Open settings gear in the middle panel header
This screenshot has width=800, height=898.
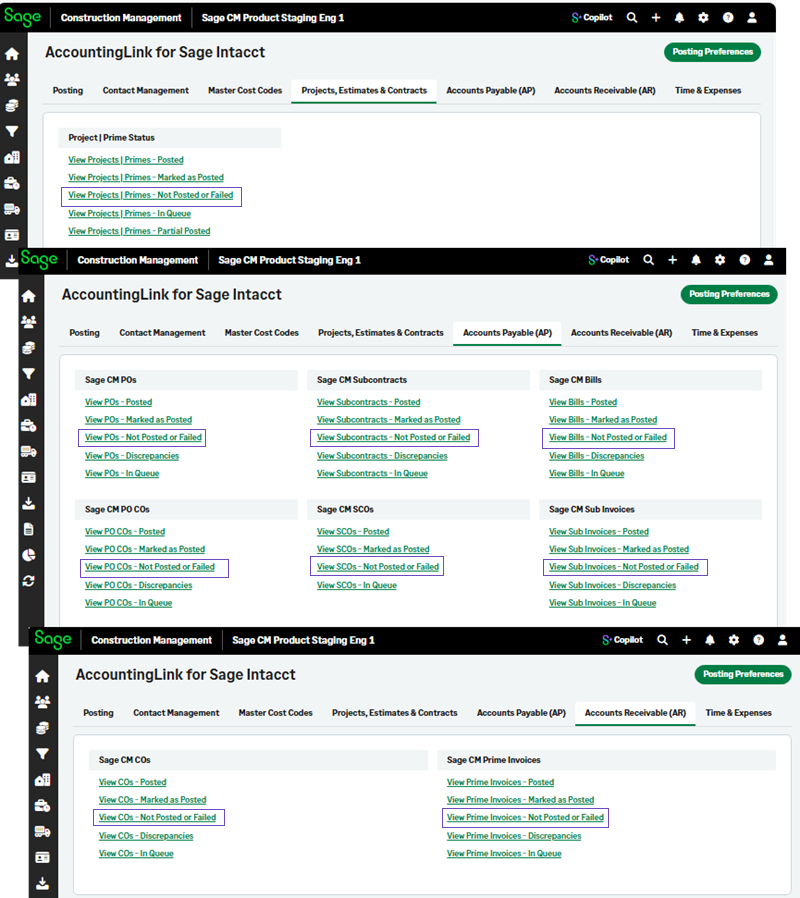720,260
